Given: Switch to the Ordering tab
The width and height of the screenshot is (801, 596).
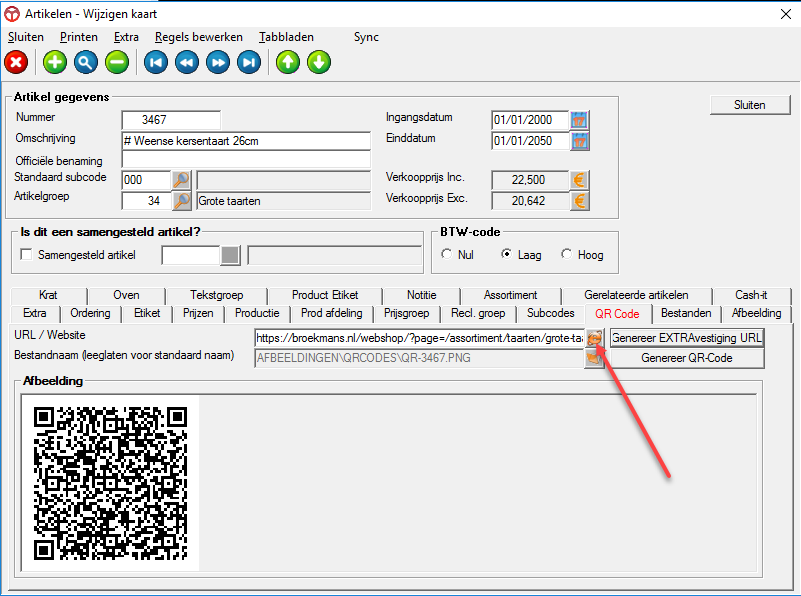Looking at the screenshot, I should coord(90,314).
